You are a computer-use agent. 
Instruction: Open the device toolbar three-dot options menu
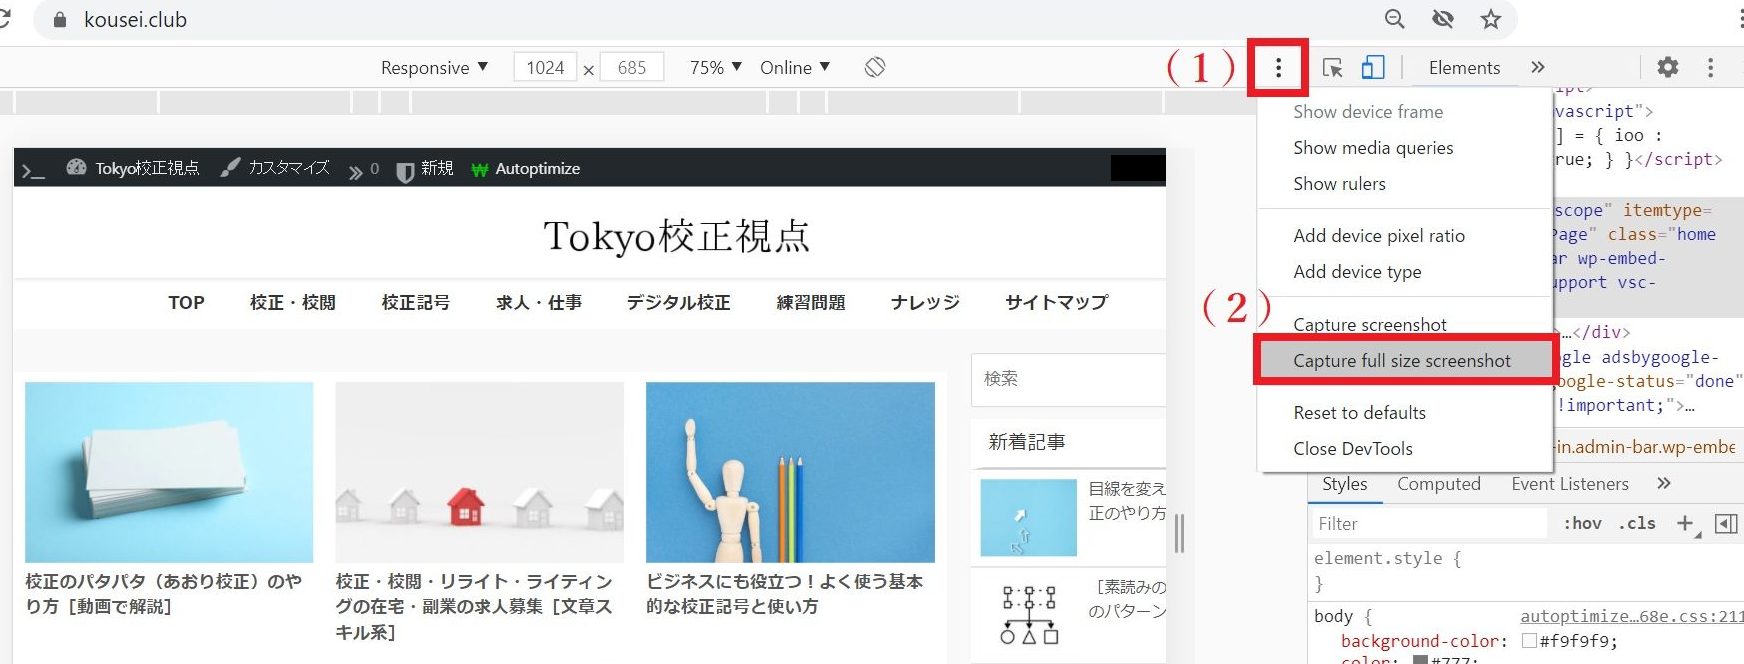click(1278, 68)
